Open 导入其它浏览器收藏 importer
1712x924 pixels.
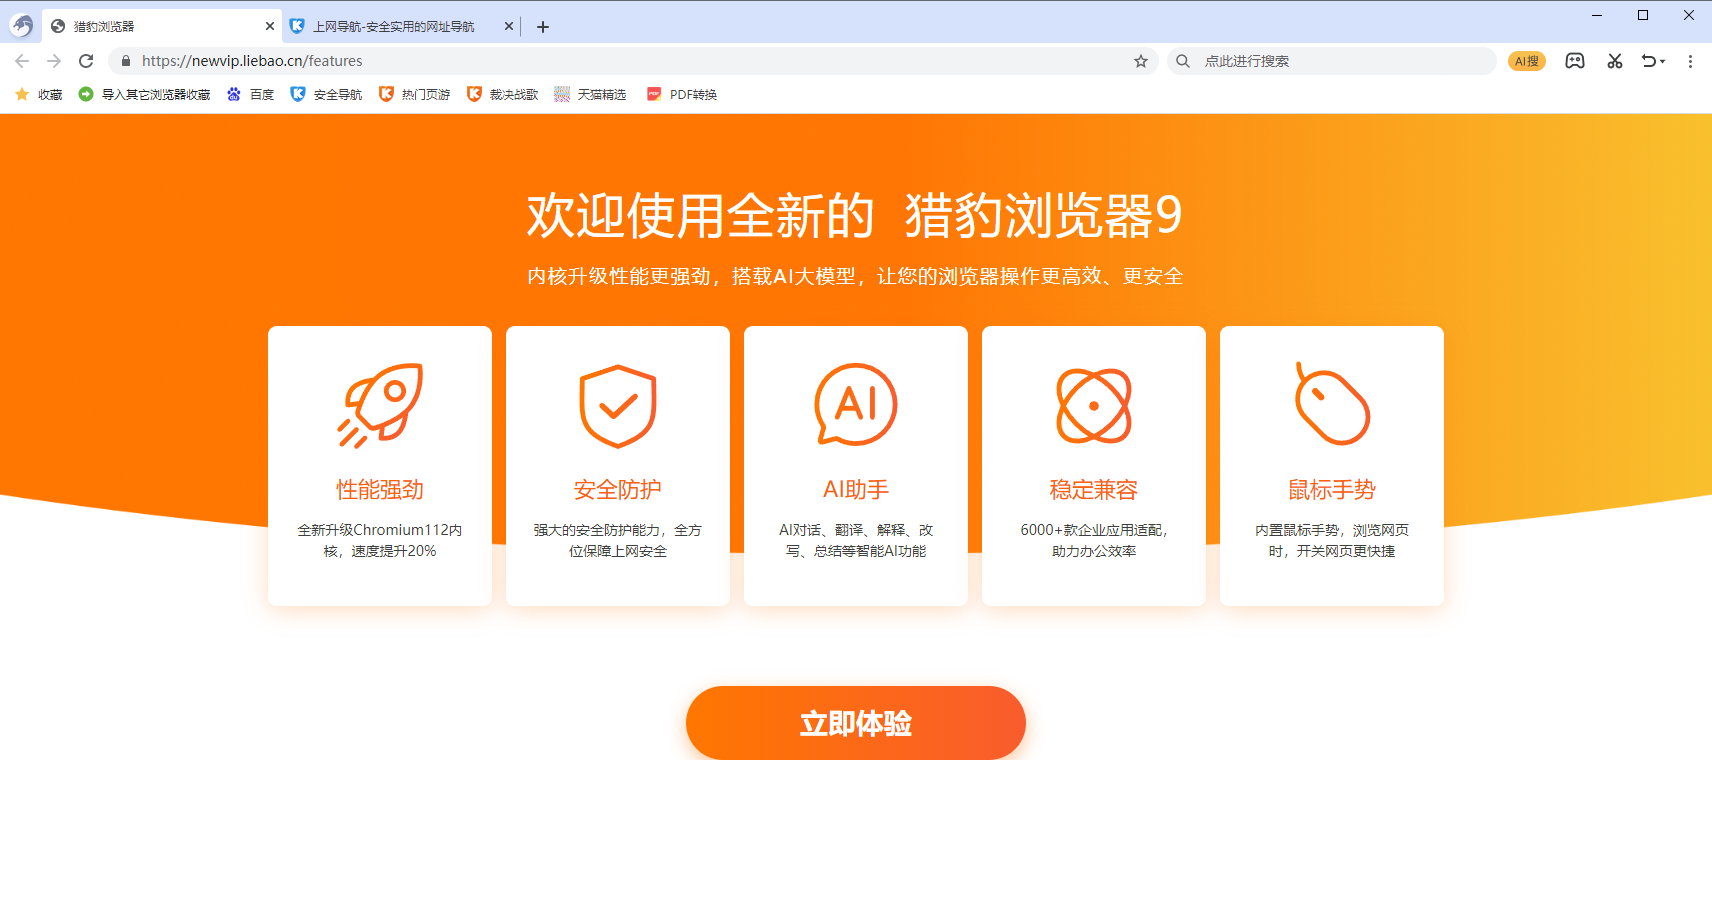point(143,94)
